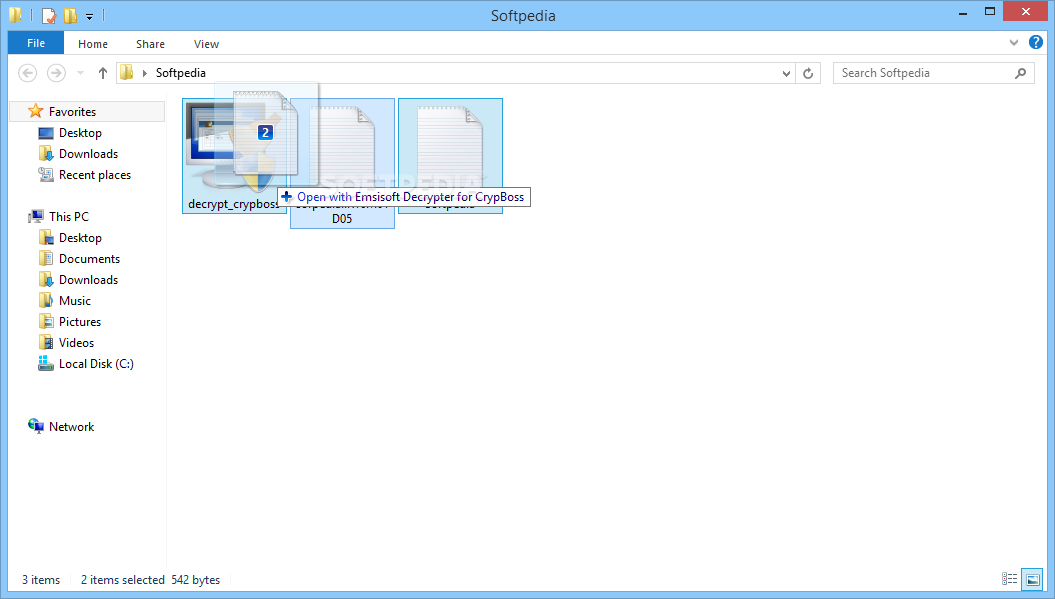Screen dimensions: 1055x599
Task: Open the Music folder
Action: (75, 300)
